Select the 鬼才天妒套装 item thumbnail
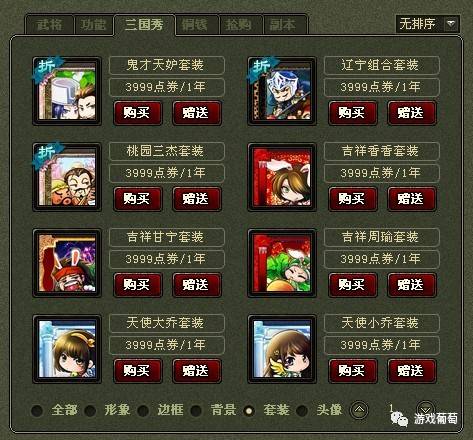The image size is (473, 440). pyautogui.click(x=67, y=91)
